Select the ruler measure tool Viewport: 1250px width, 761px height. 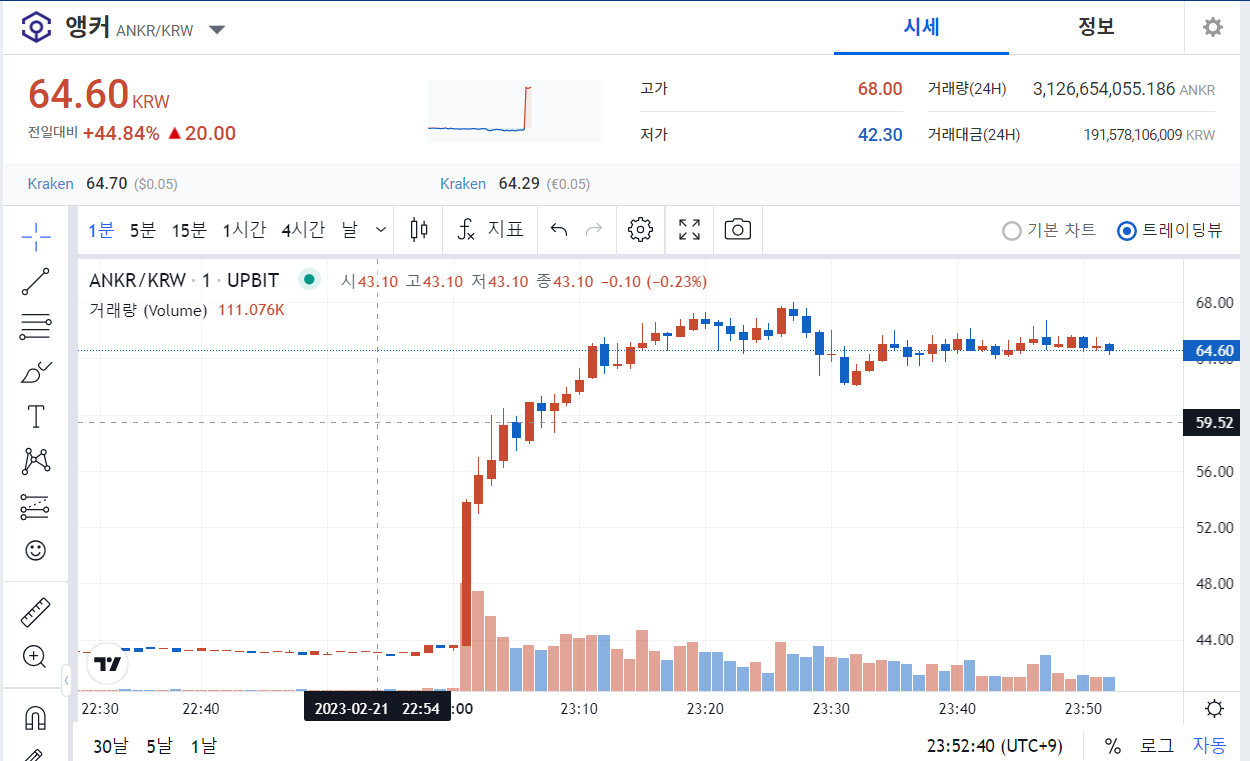(x=36, y=612)
